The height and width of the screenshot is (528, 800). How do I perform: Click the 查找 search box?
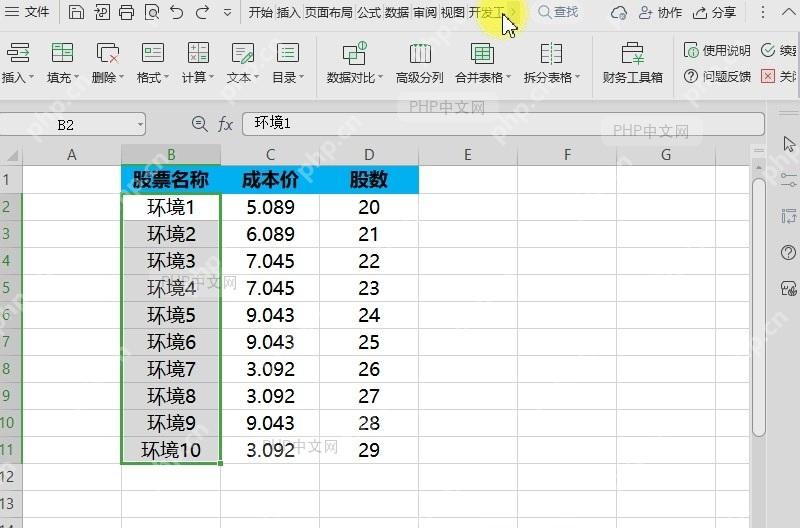coord(558,12)
